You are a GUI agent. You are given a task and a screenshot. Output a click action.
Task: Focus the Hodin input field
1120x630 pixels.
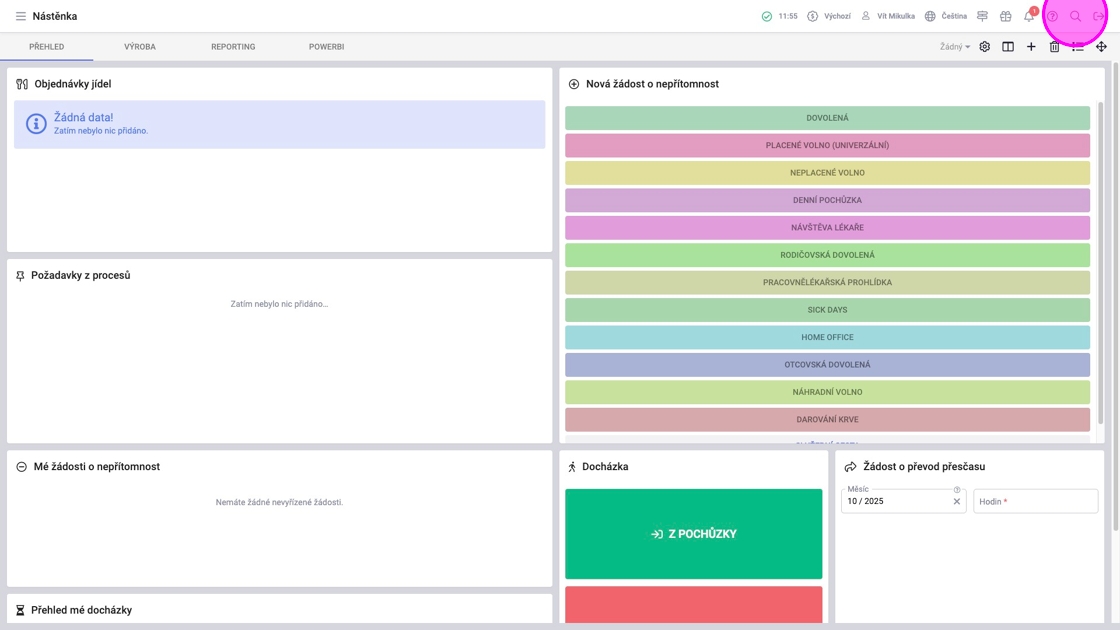[x=1035, y=501]
